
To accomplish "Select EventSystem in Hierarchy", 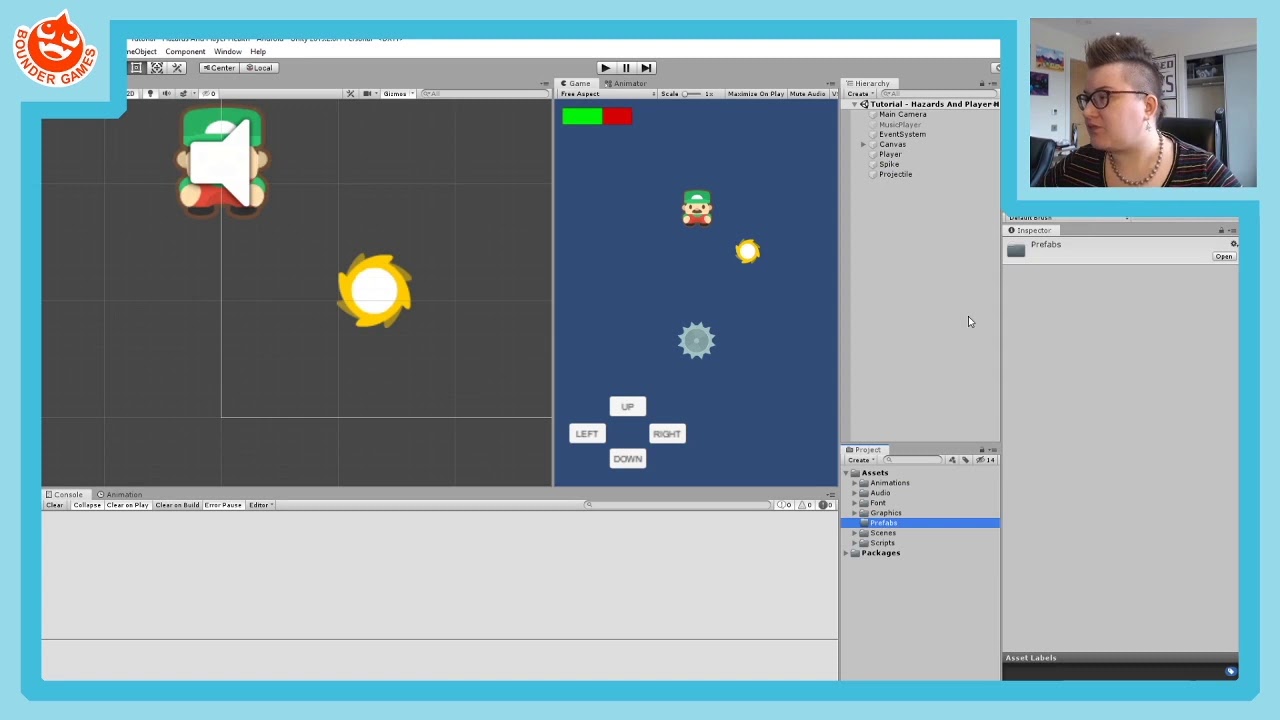I will (902, 134).
